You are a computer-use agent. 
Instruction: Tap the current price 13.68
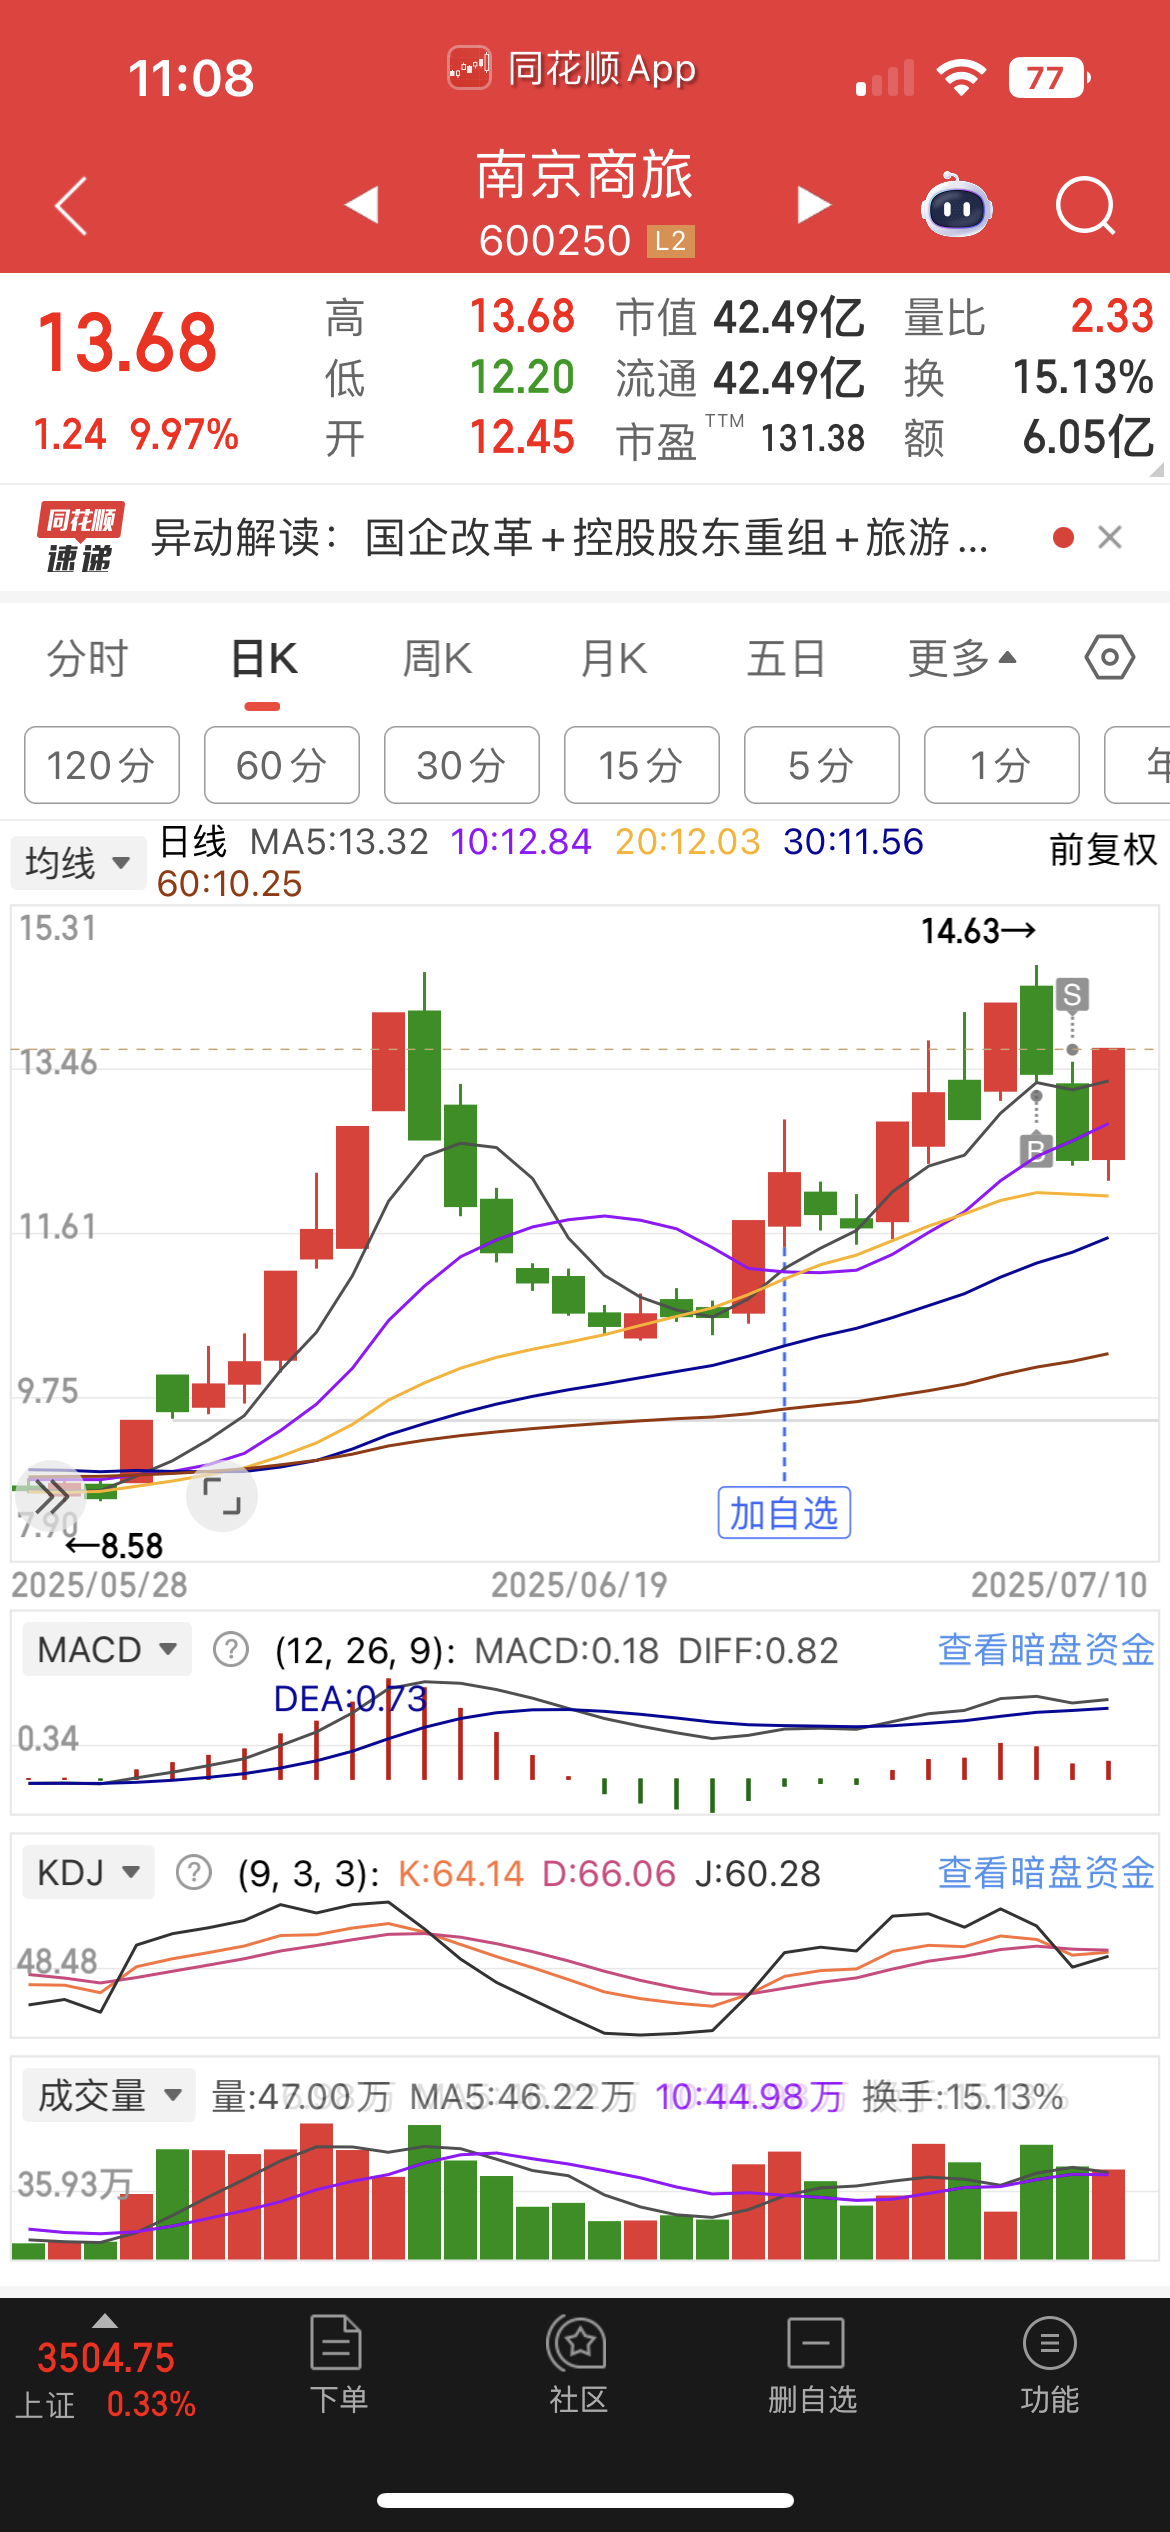pos(127,343)
